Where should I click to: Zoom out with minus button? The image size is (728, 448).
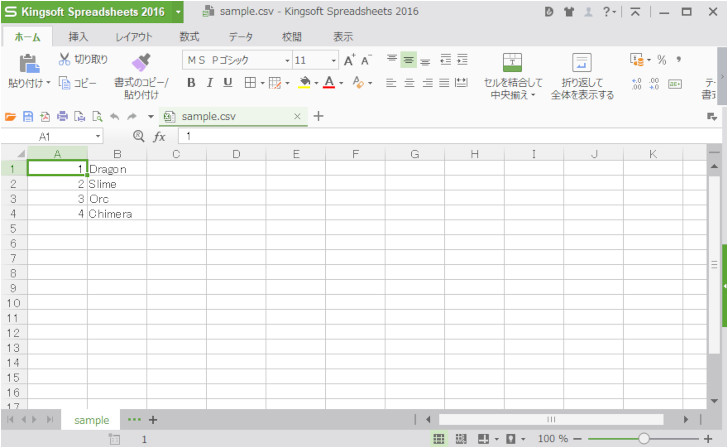(577, 438)
